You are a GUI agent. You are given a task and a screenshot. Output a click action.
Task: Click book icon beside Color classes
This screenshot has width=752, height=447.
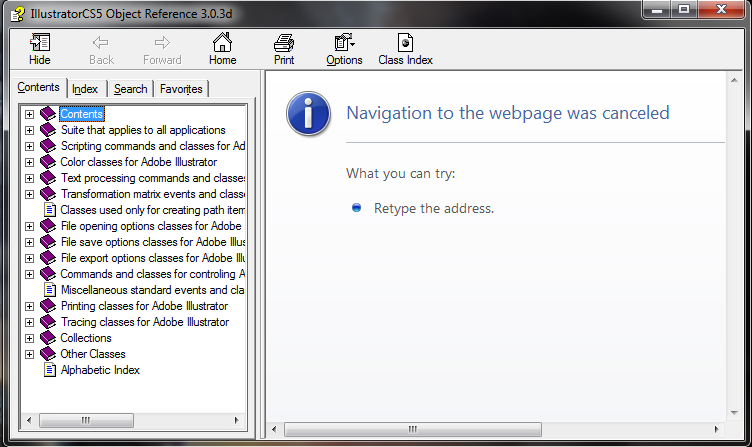click(48, 162)
